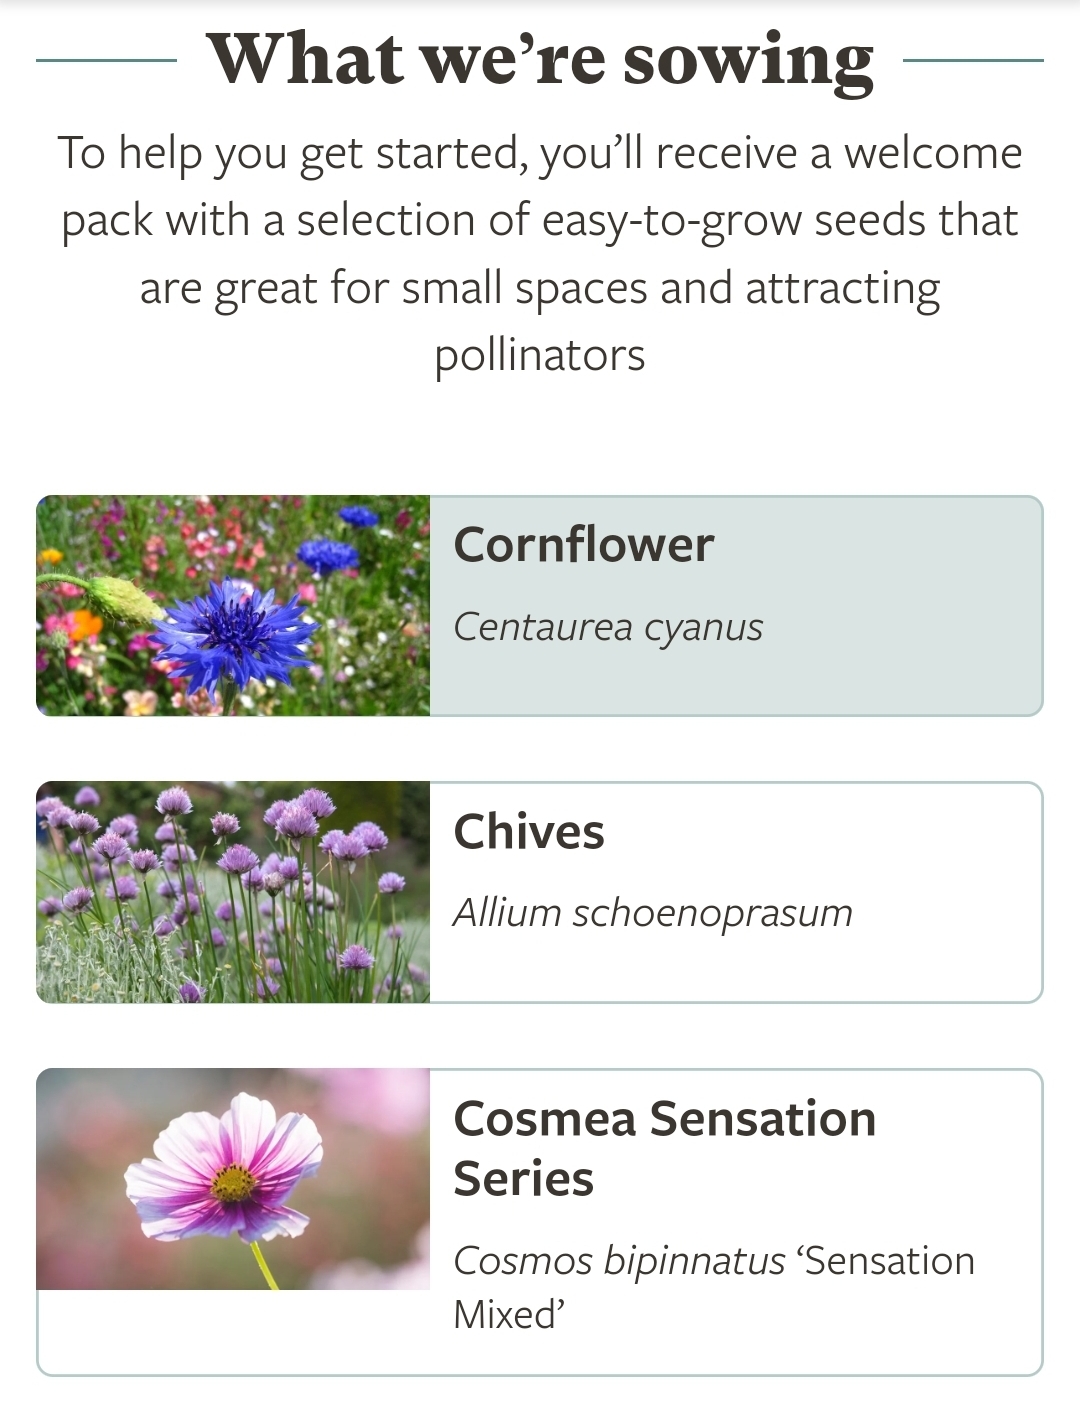1080x1412 pixels.
Task: Click the Allium schoenoprasum botanical name
Action: tap(653, 913)
